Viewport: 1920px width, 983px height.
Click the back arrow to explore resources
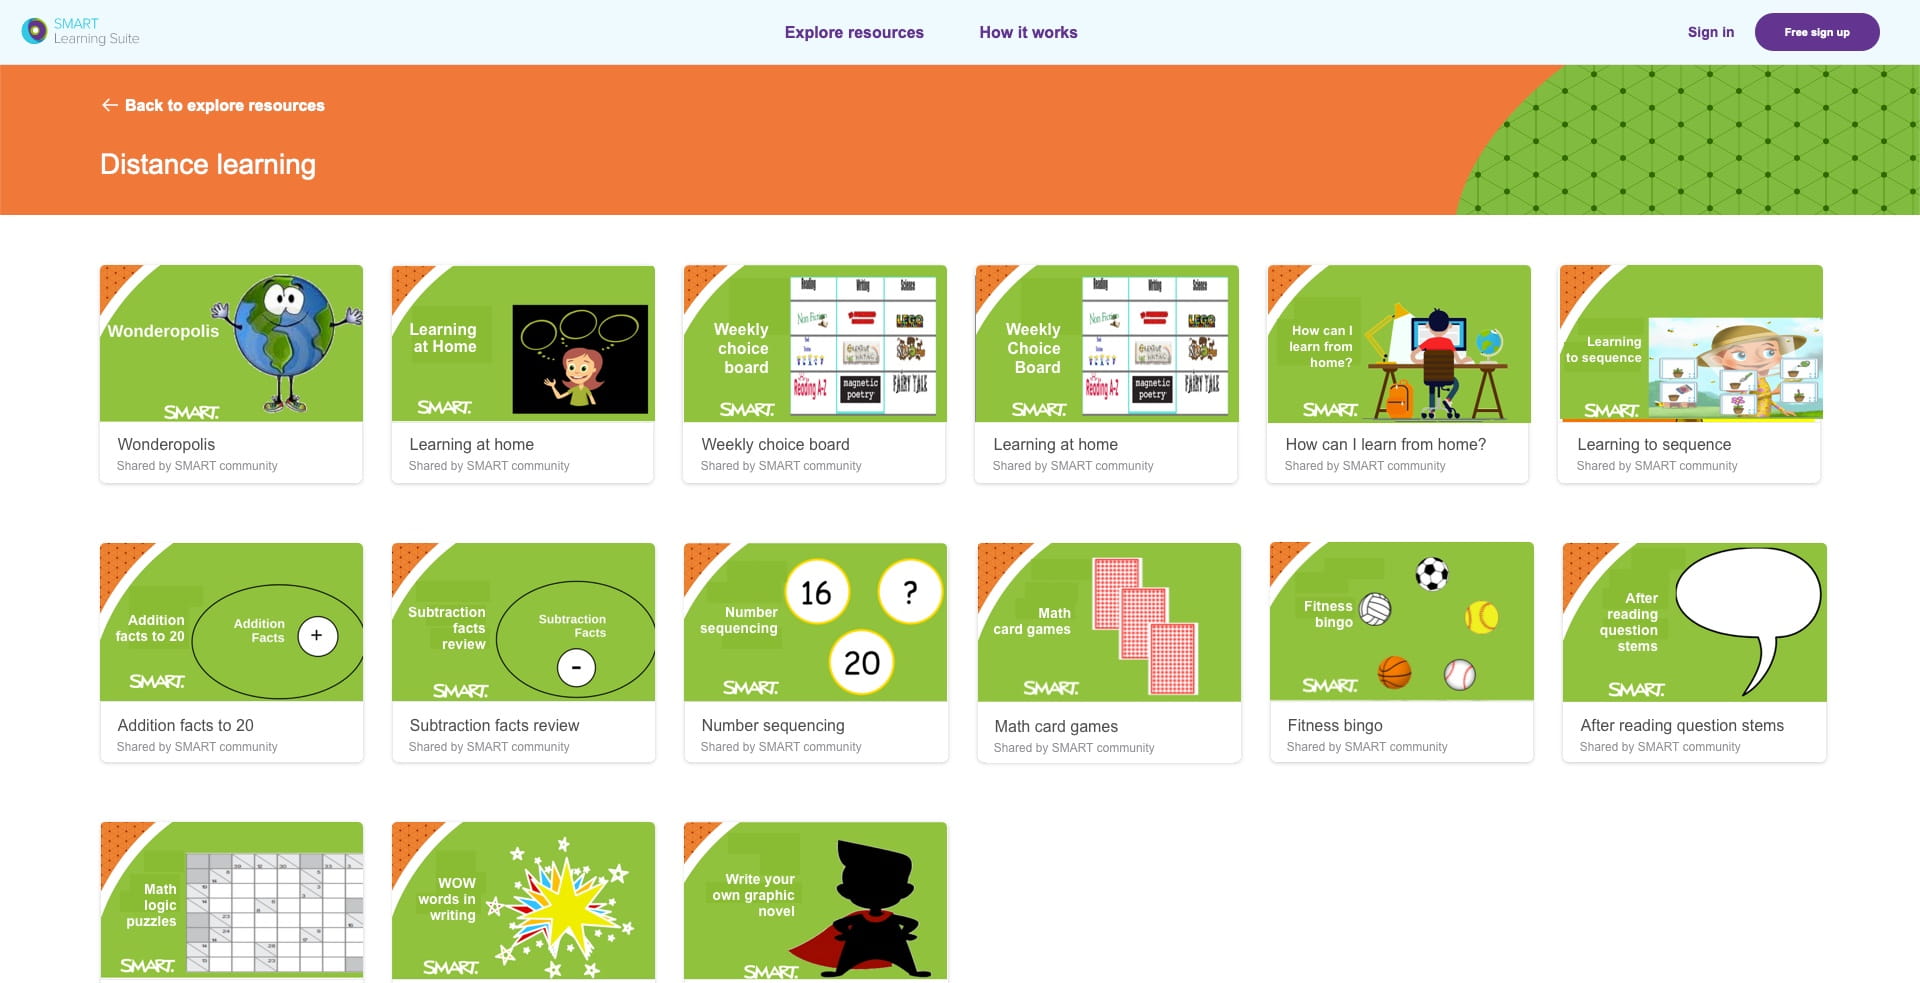[x=110, y=105]
